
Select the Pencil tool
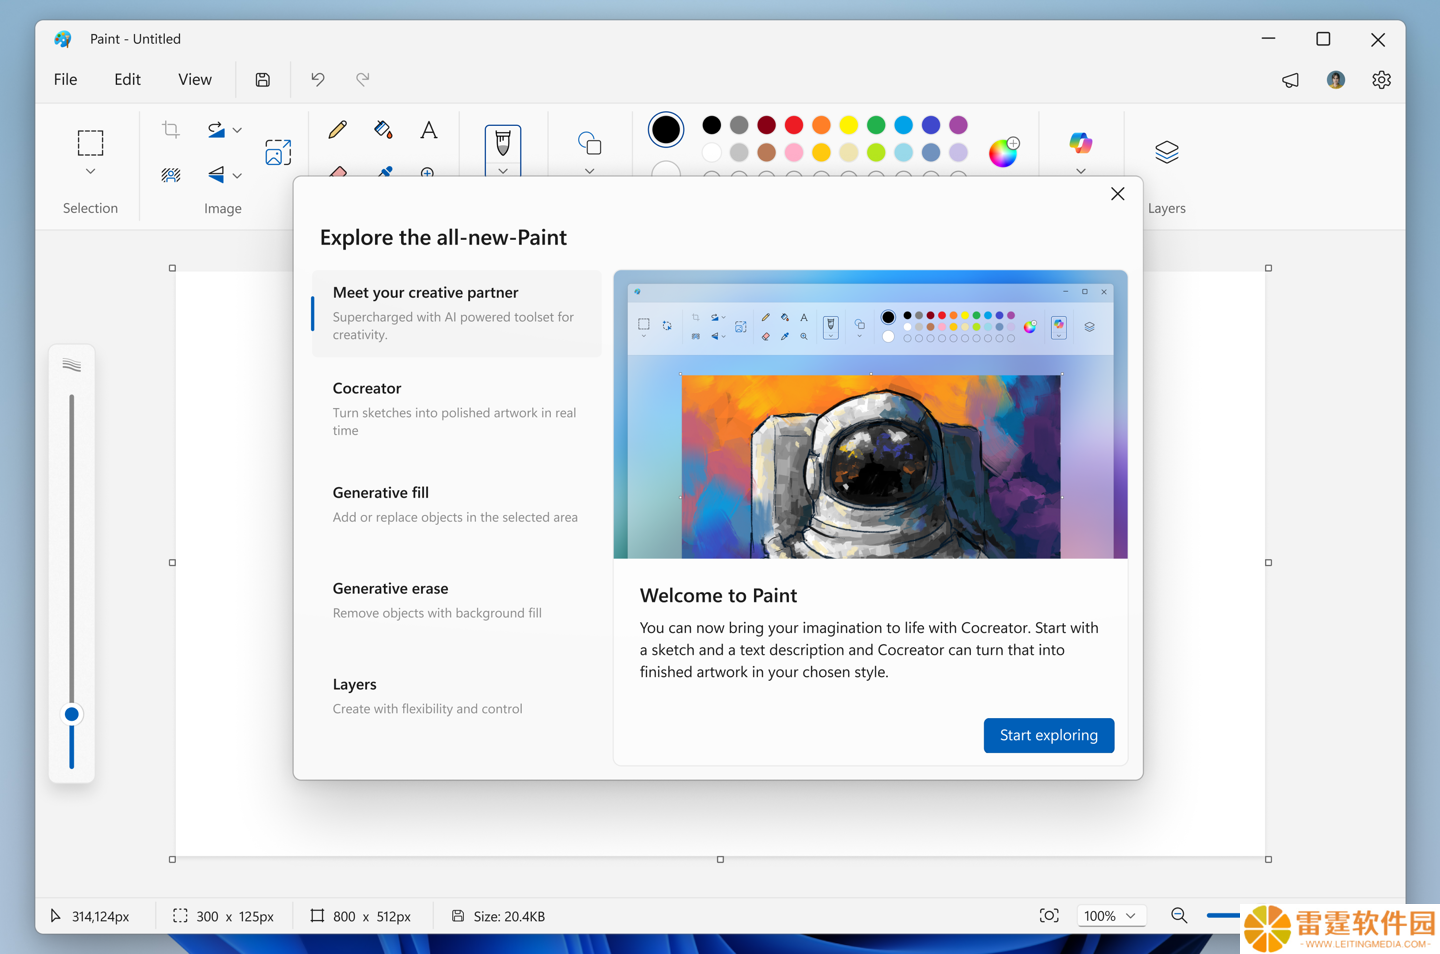click(337, 130)
